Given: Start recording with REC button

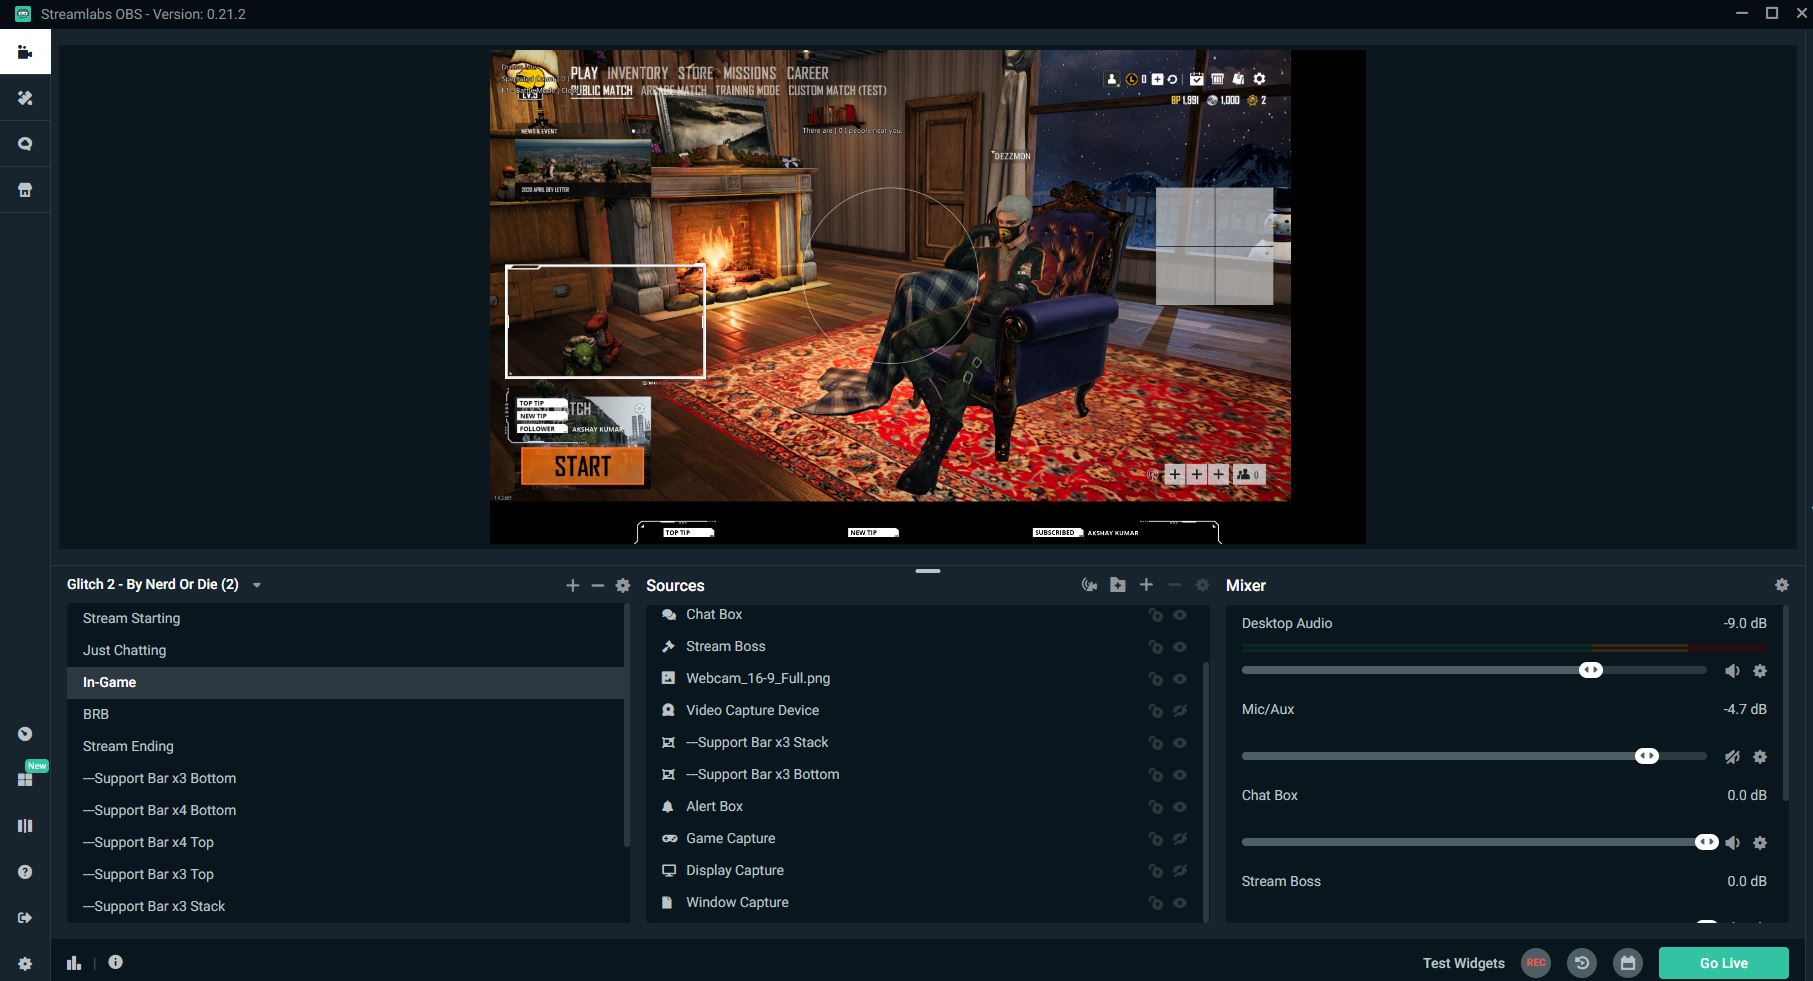Looking at the screenshot, I should pyautogui.click(x=1536, y=963).
